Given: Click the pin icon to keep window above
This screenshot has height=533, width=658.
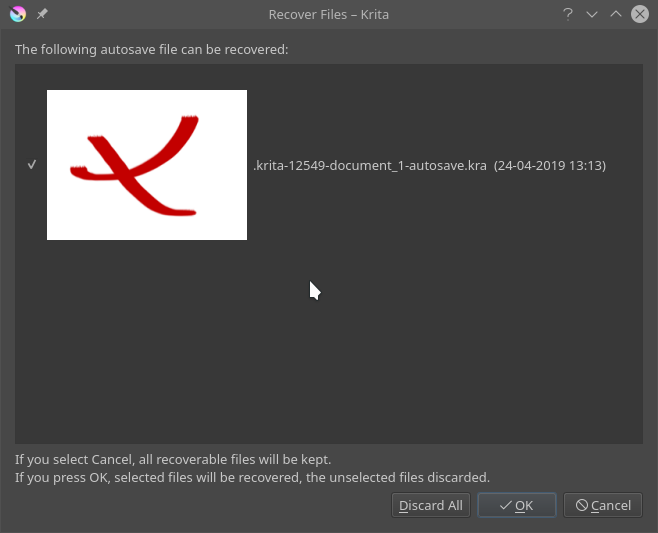Looking at the screenshot, I should click(42, 14).
